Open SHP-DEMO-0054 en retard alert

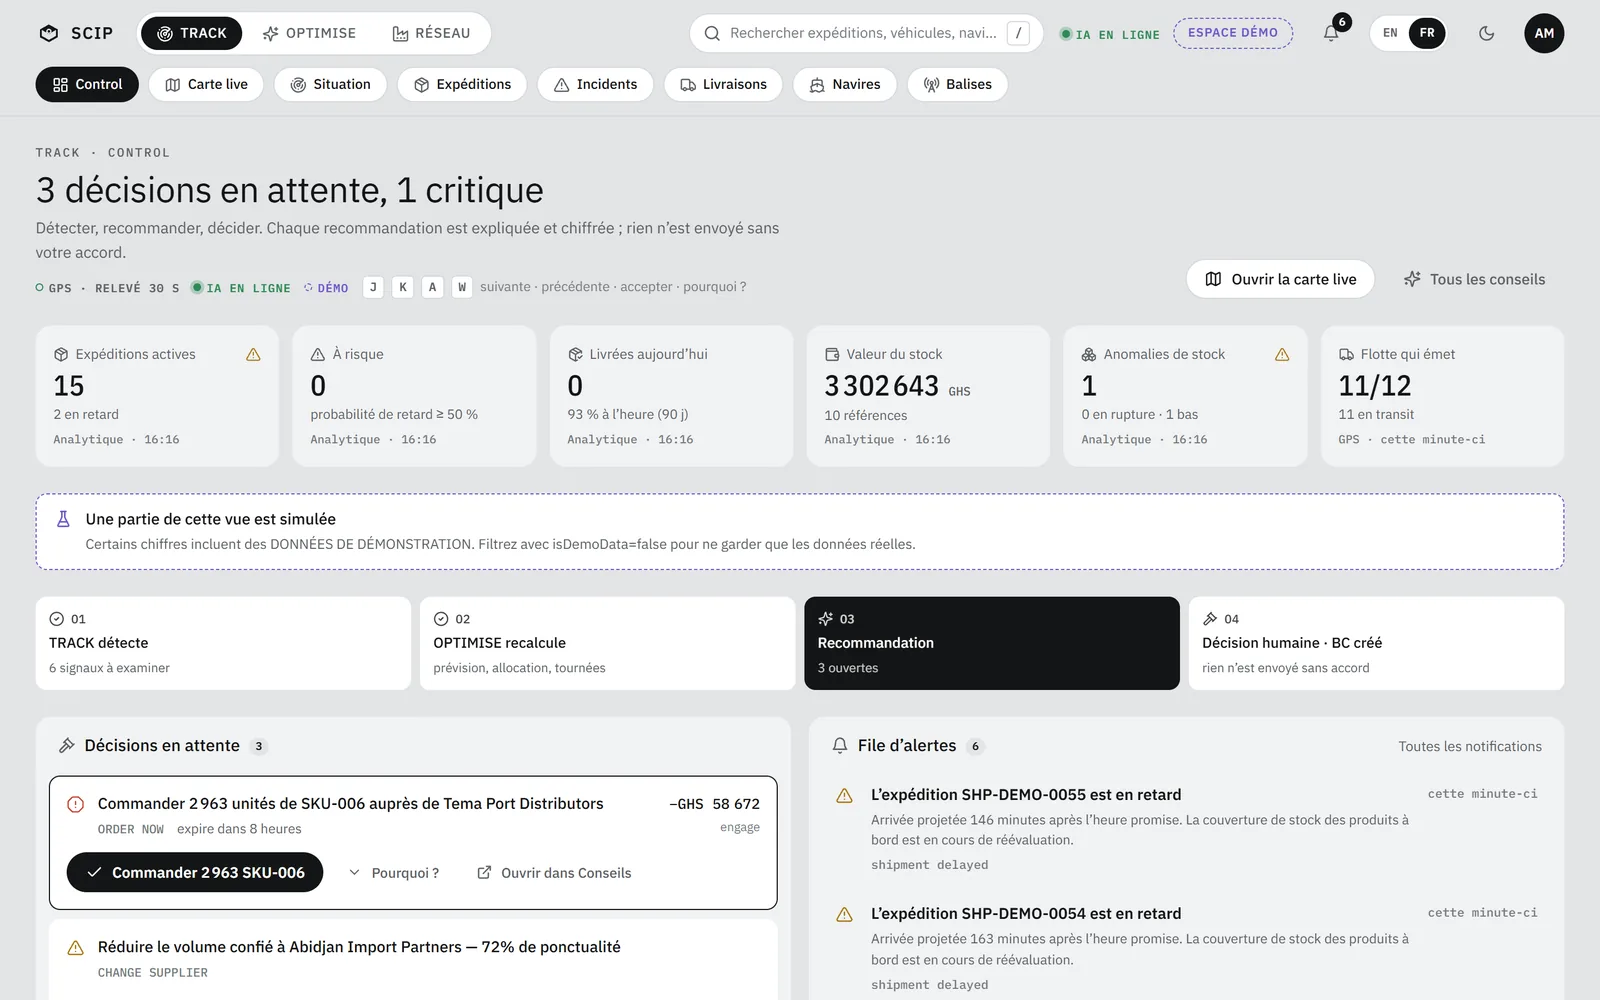pos(1187,948)
